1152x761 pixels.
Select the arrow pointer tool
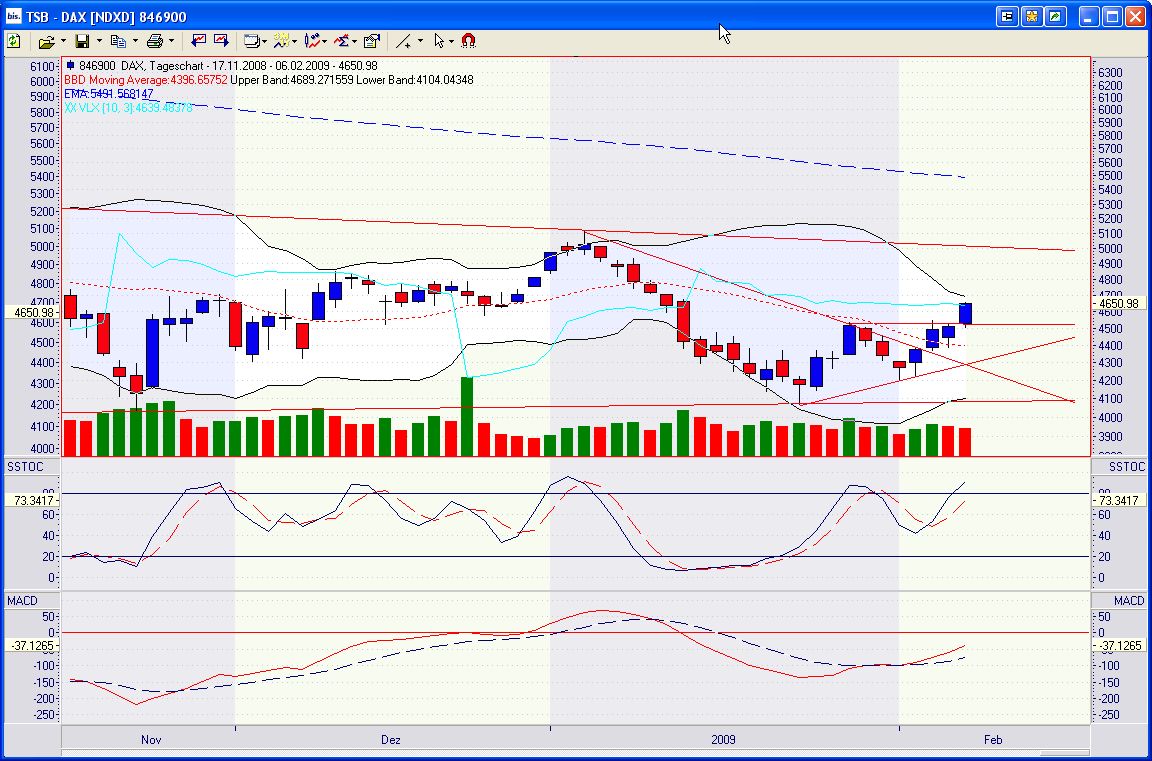coord(439,41)
